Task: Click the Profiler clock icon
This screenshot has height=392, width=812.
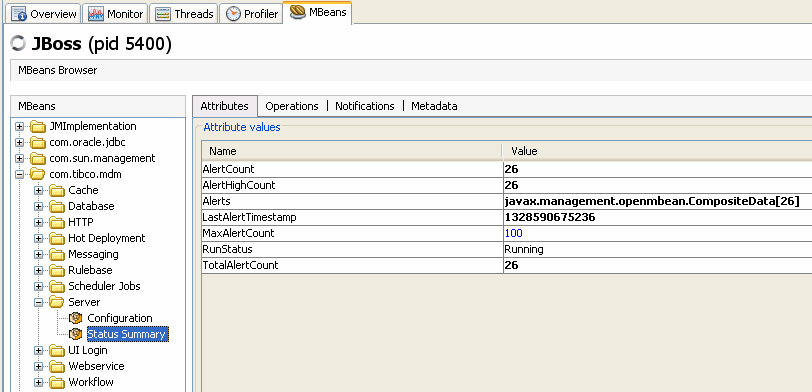Action: (233, 14)
